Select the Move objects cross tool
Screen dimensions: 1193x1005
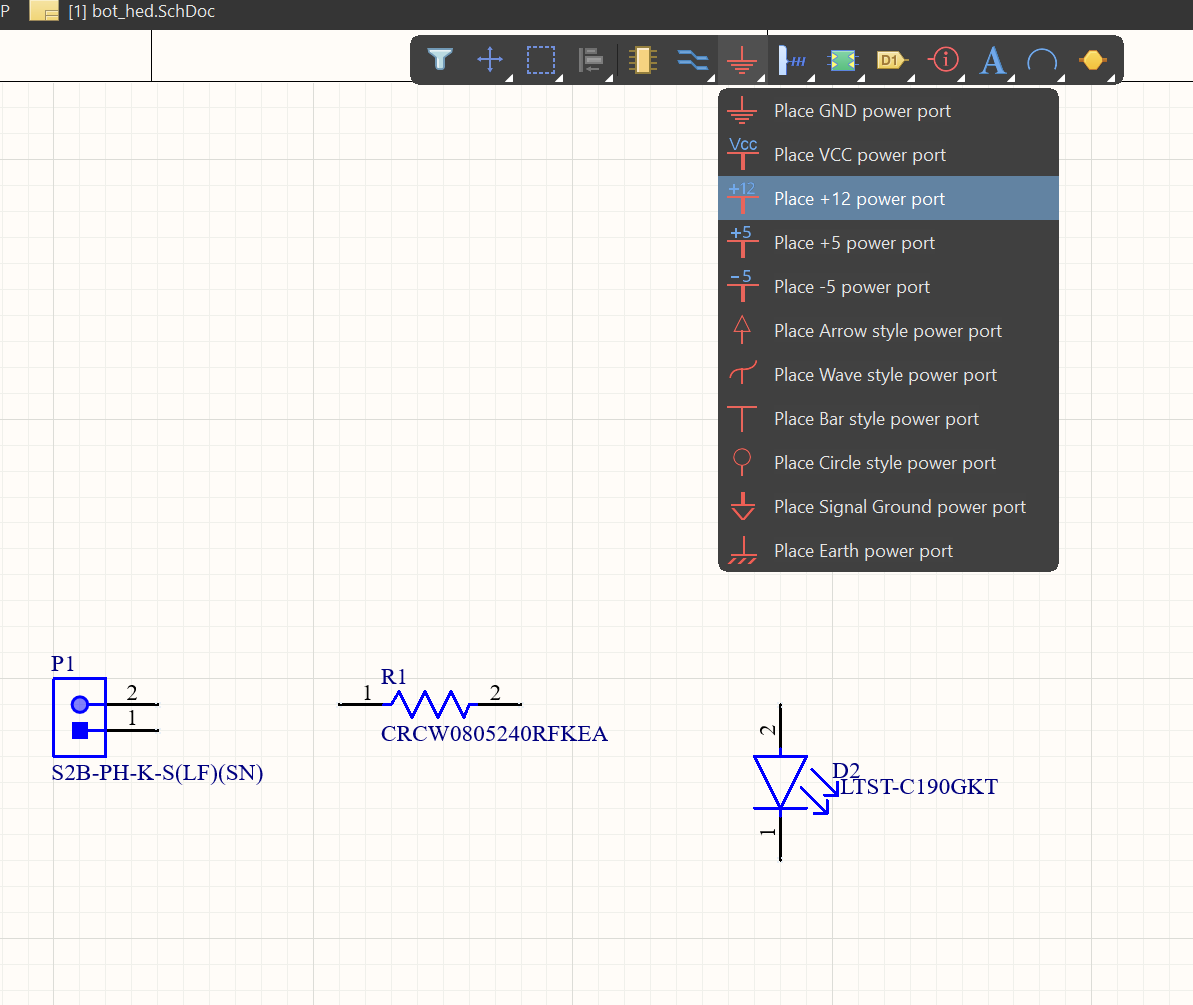pyautogui.click(x=490, y=59)
